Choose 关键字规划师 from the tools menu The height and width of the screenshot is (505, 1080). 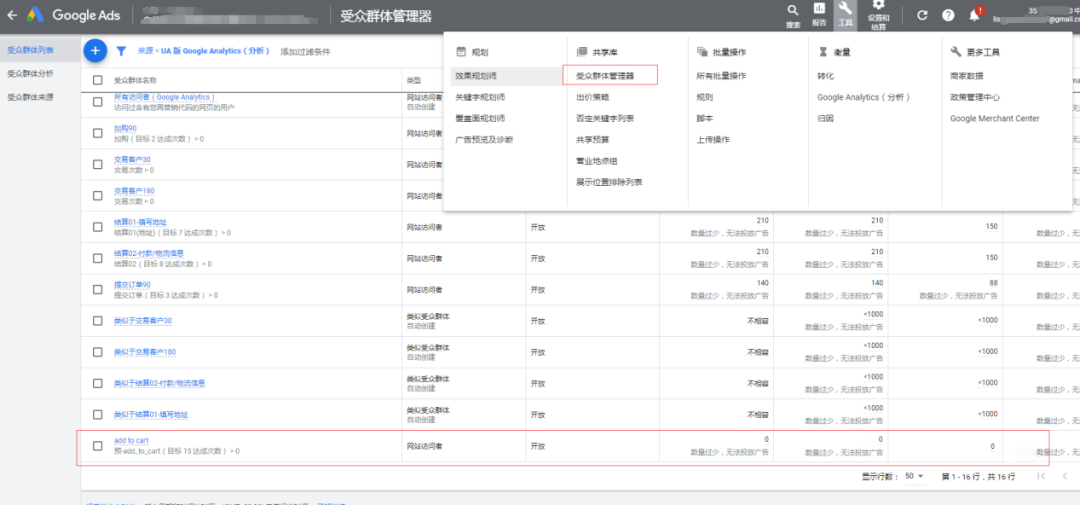tap(480, 97)
